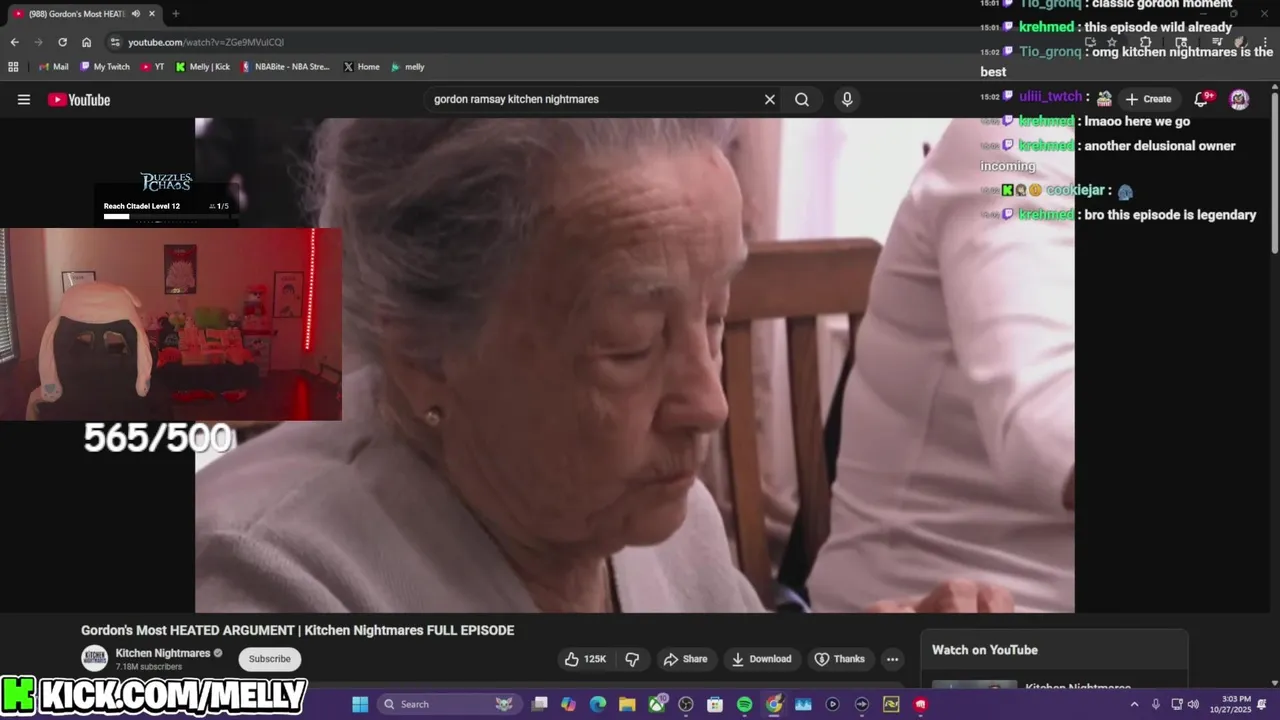The height and width of the screenshot is (720, 1280).
Task: Open the YouTube hamburger guide menu
Action: 24,99
